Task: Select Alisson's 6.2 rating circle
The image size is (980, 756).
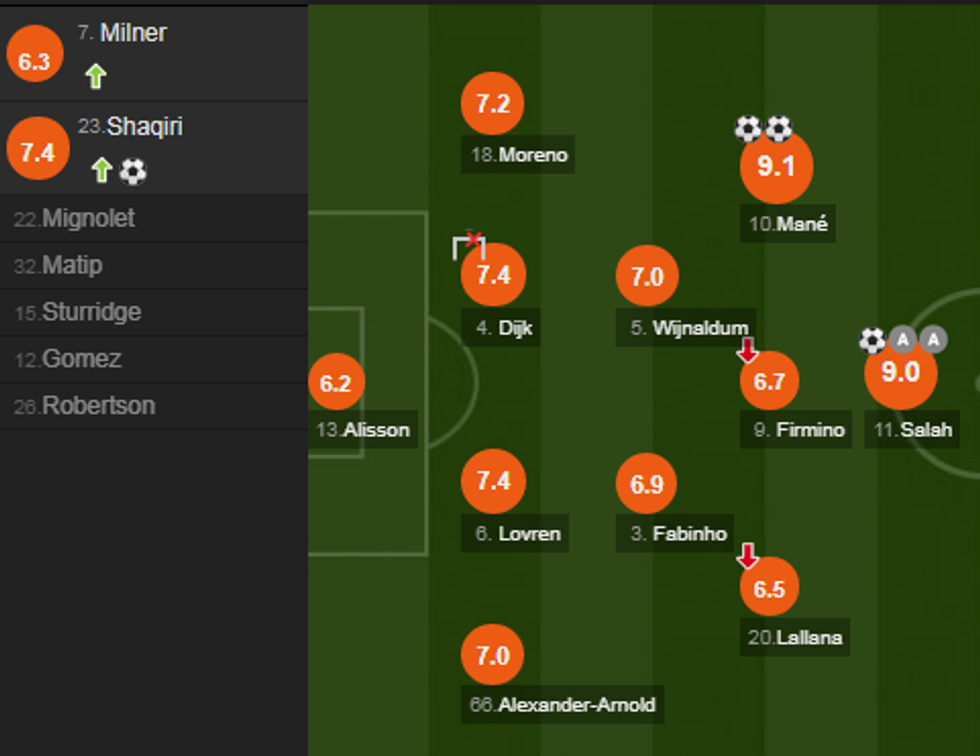Action: pyautogui.click(x=336, y=383)
